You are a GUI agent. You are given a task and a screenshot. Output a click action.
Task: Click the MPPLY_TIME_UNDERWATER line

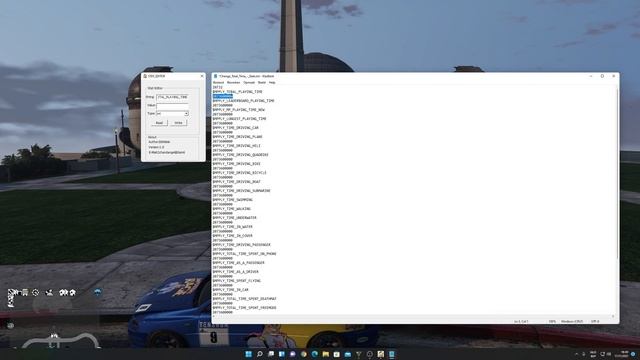[235, 218]
